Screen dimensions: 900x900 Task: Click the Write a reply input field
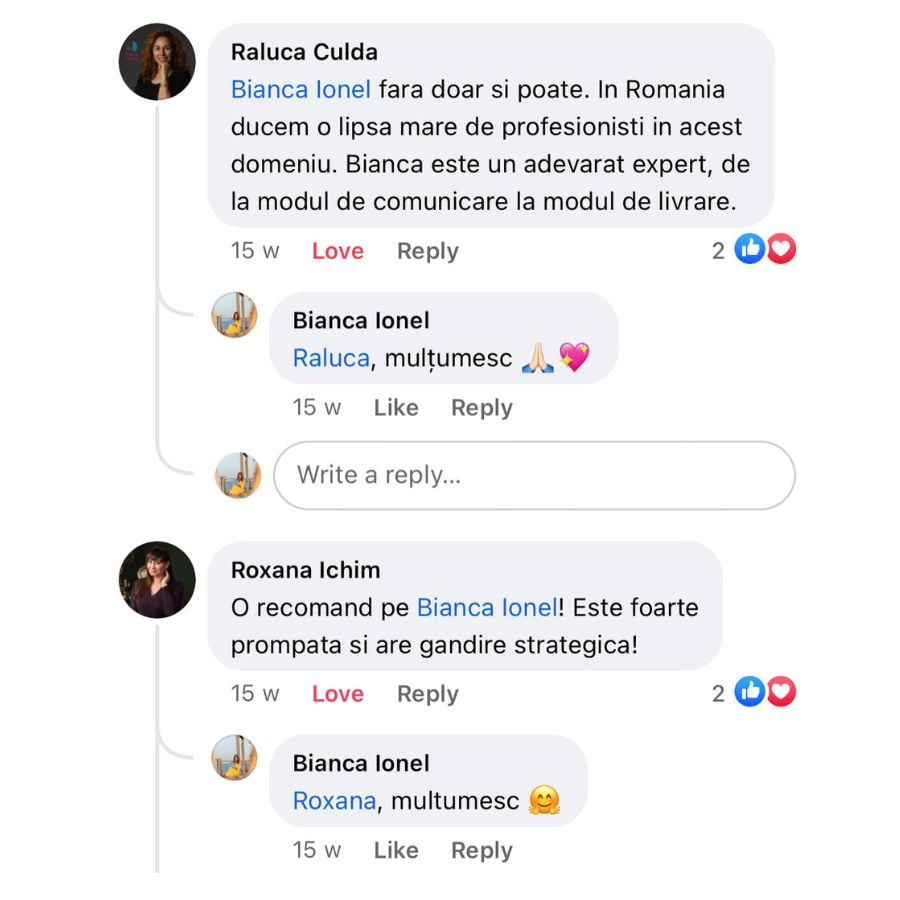tap(535, 475)
